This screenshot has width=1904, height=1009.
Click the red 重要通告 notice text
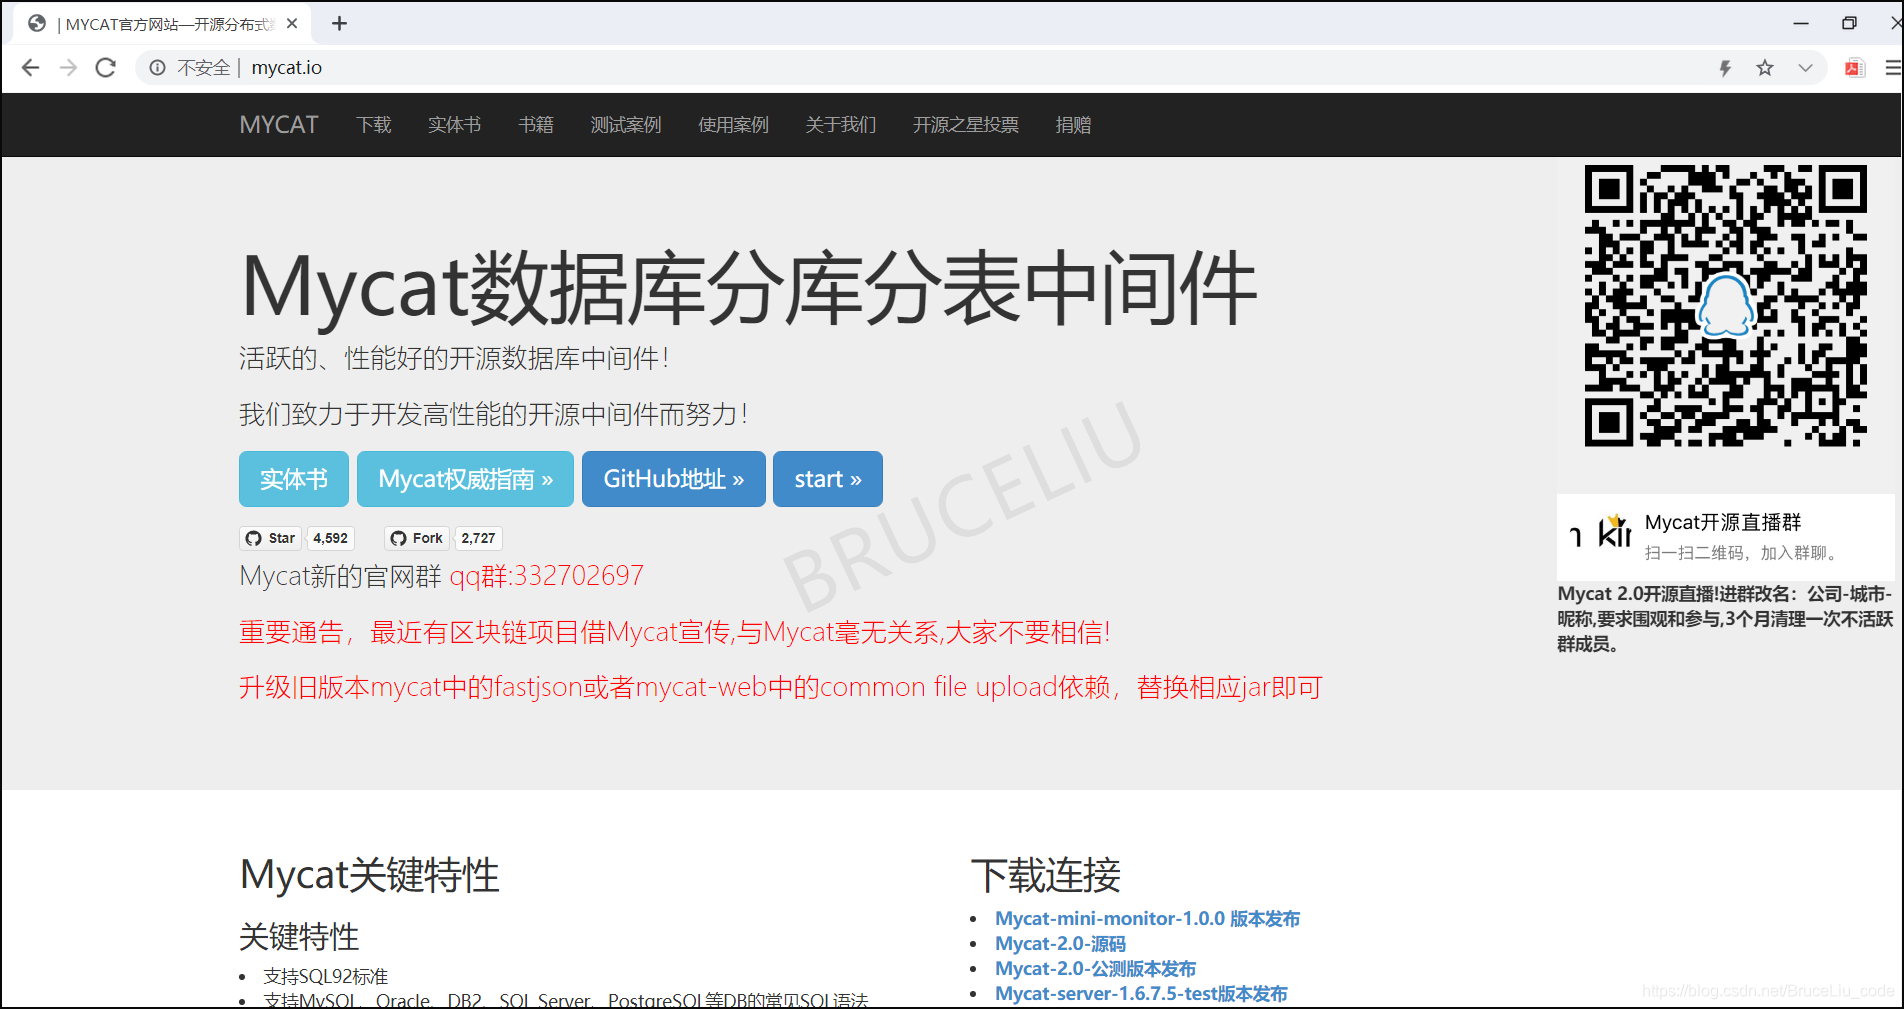(675, 632)
